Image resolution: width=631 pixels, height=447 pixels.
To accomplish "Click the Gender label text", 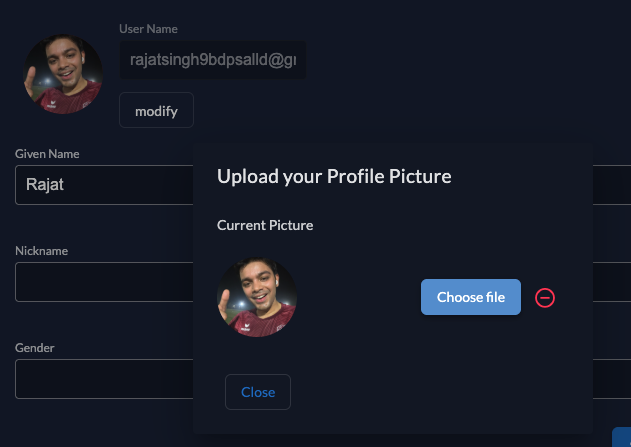I will [35, 348].
